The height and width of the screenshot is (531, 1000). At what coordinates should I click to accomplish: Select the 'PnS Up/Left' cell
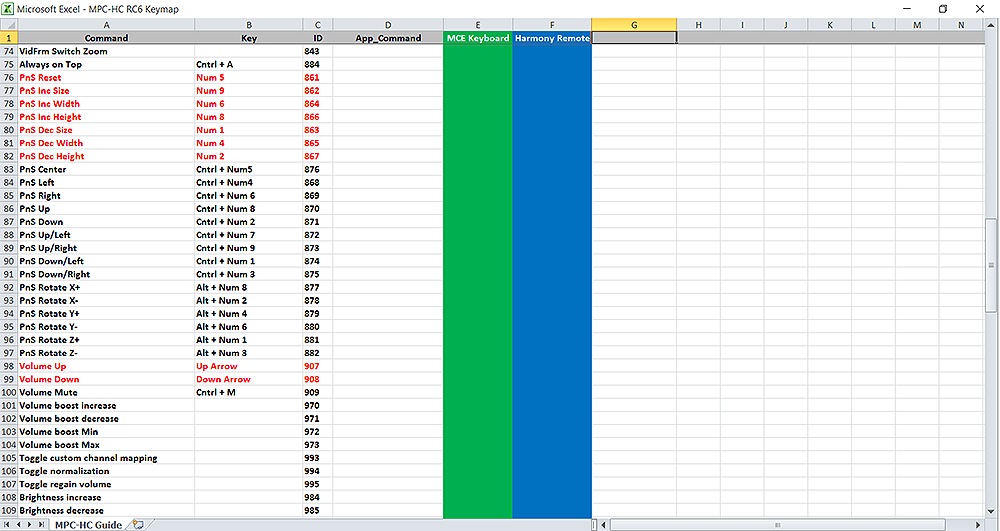click(106, 235)
